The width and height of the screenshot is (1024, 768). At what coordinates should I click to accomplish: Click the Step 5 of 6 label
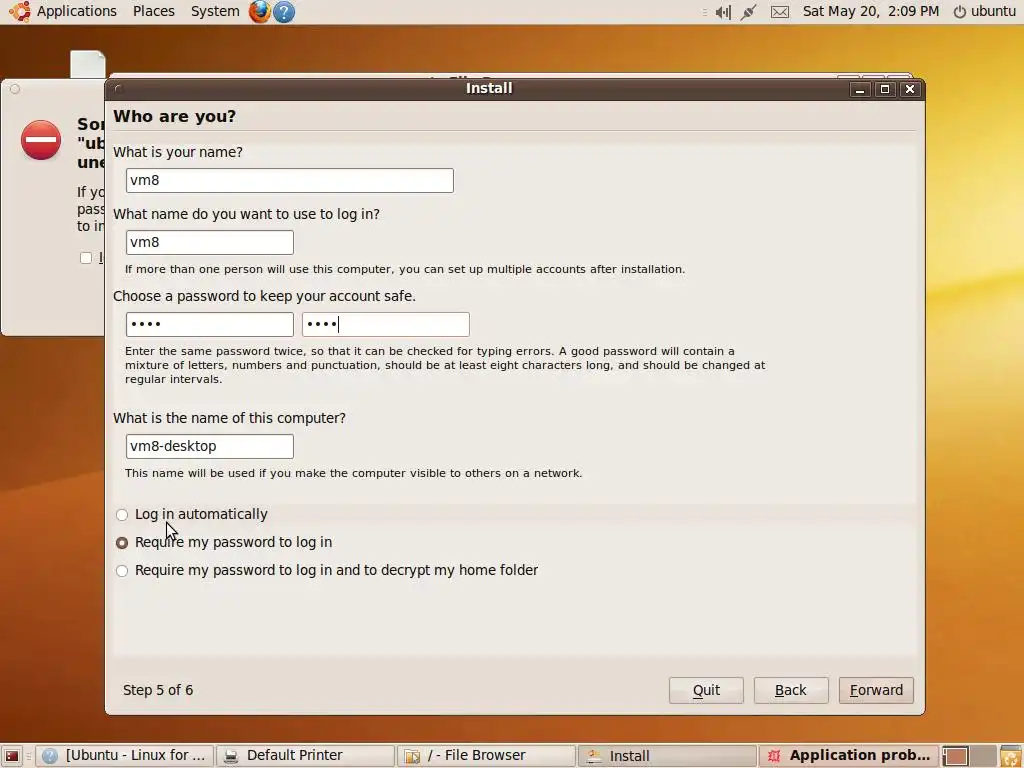coord(158,690)
